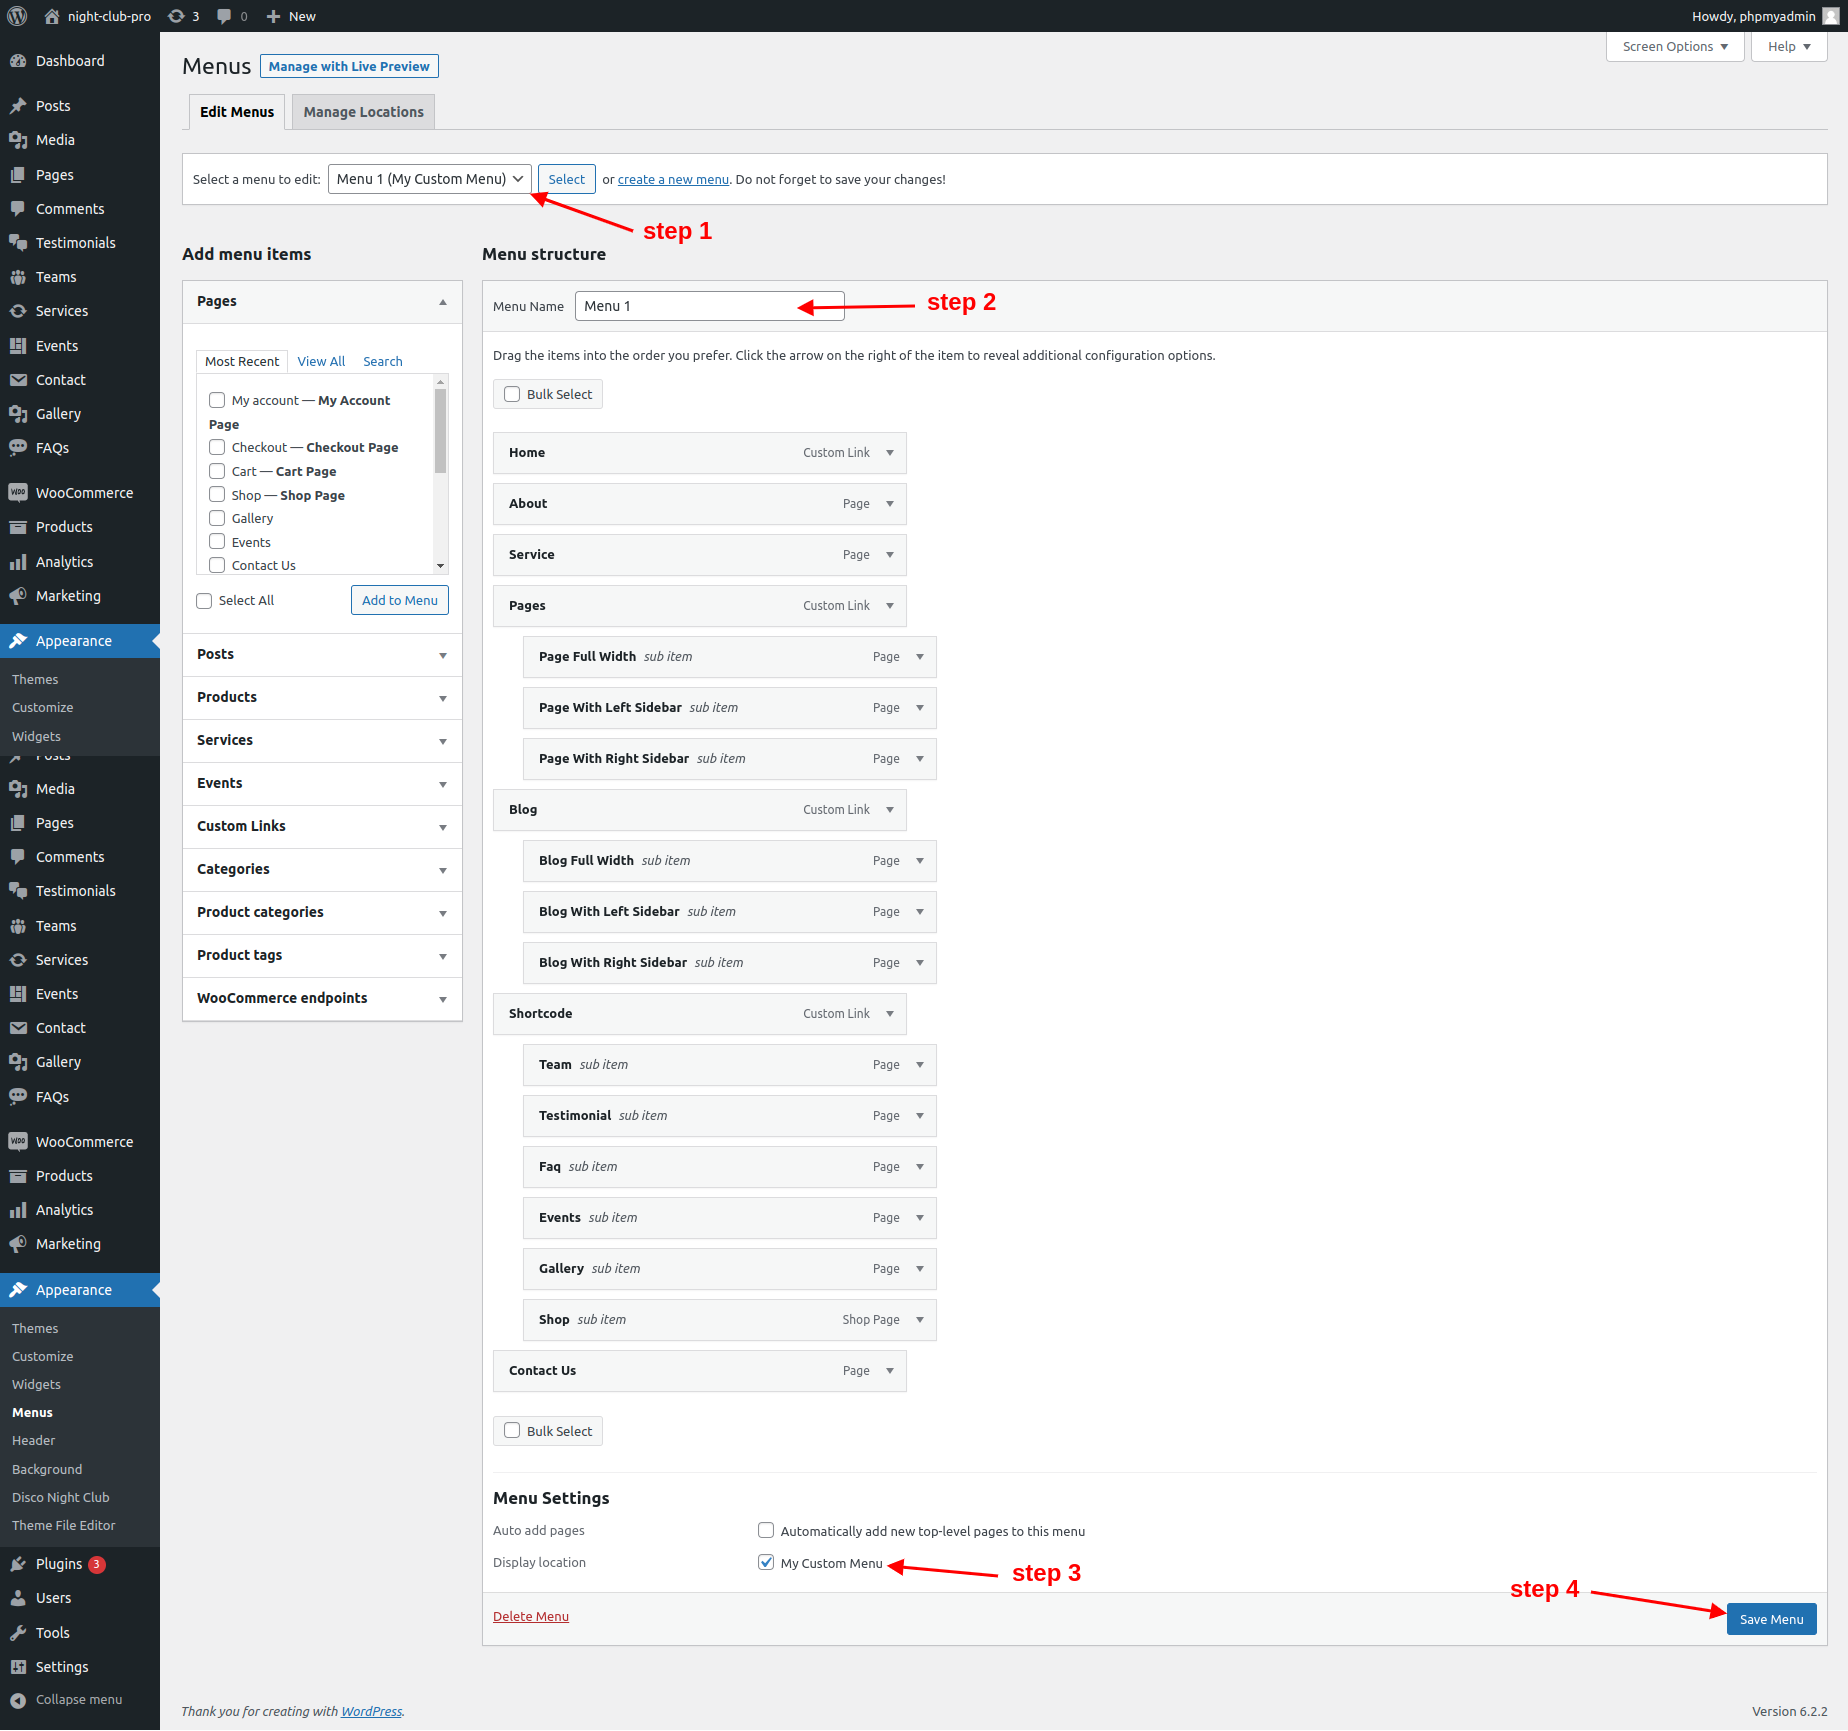
Task: Click the Testimonials icon in the sidebar
Action: pyautogui.click(x=18, y=243)
